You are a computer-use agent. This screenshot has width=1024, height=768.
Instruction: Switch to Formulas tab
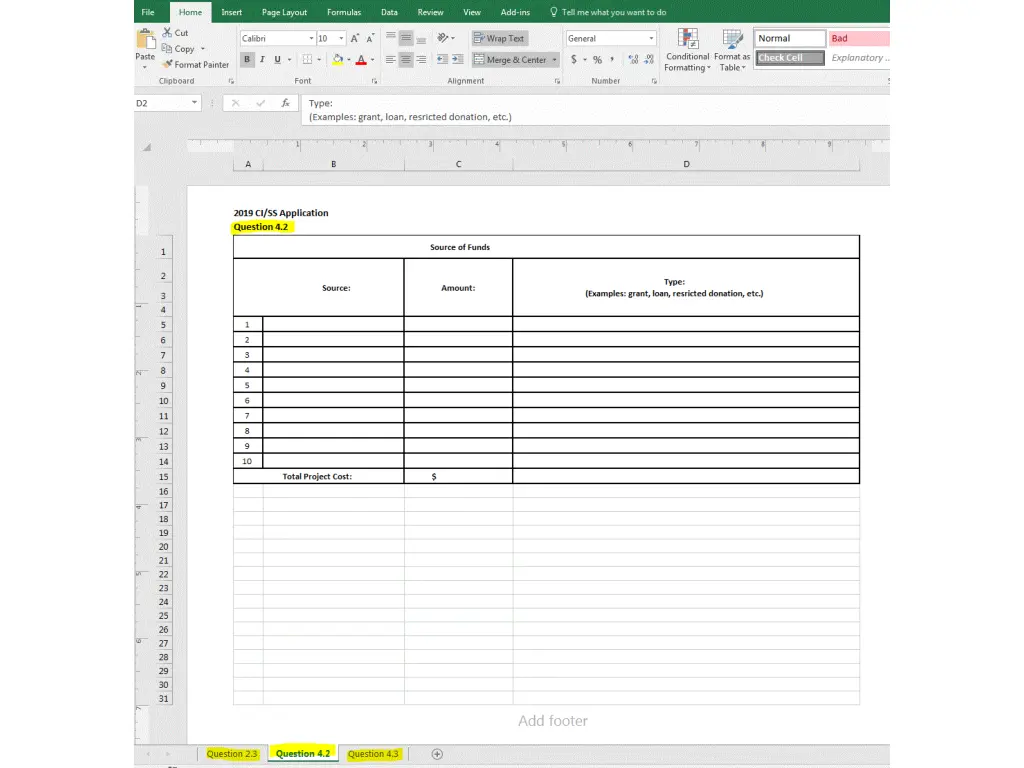[344, 12]
